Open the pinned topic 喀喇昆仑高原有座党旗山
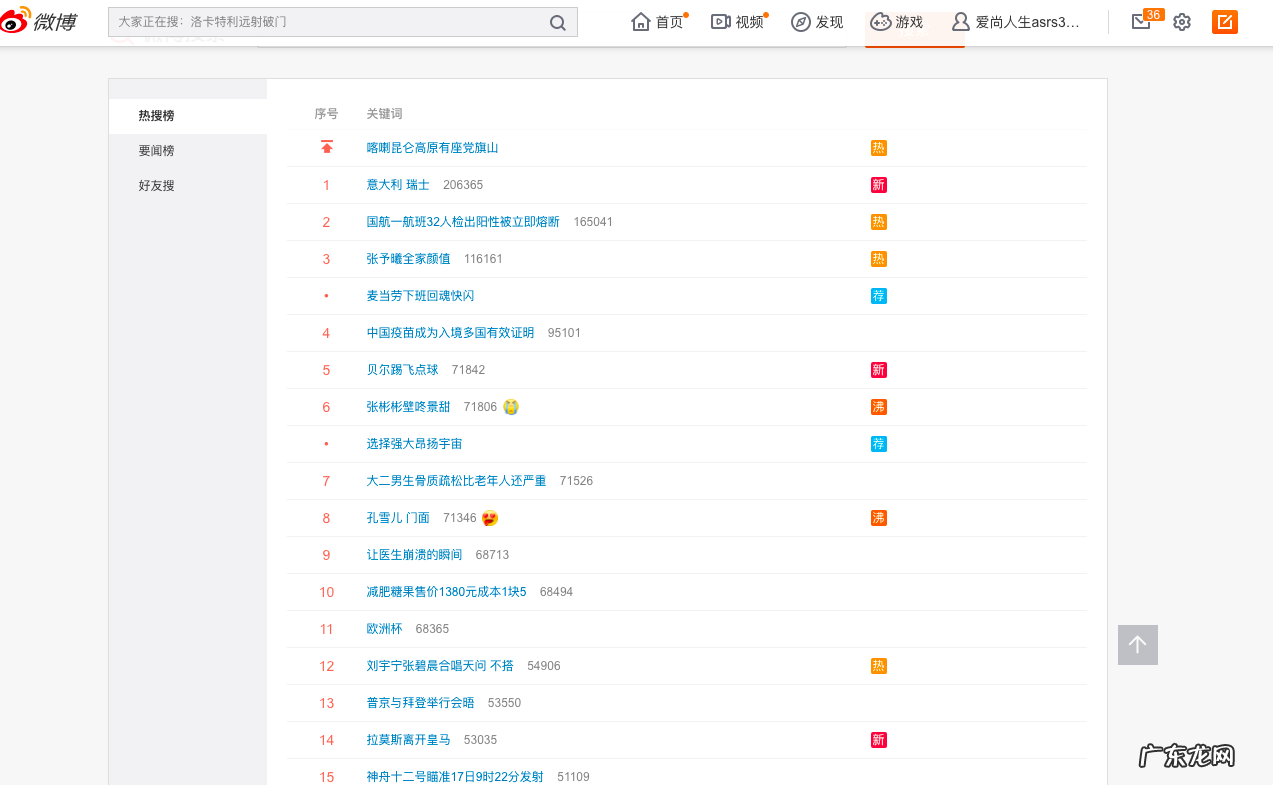Image resolution: width=1273 pixels, height=785 pixels. pos(432,148)
